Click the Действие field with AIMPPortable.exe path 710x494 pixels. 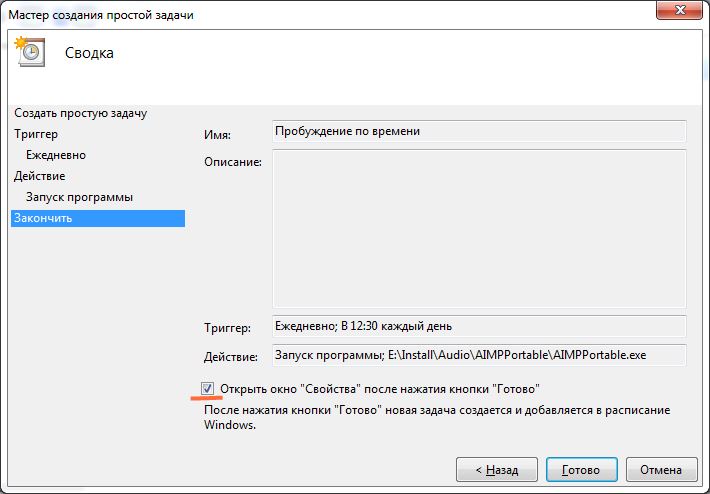[479, 355]
